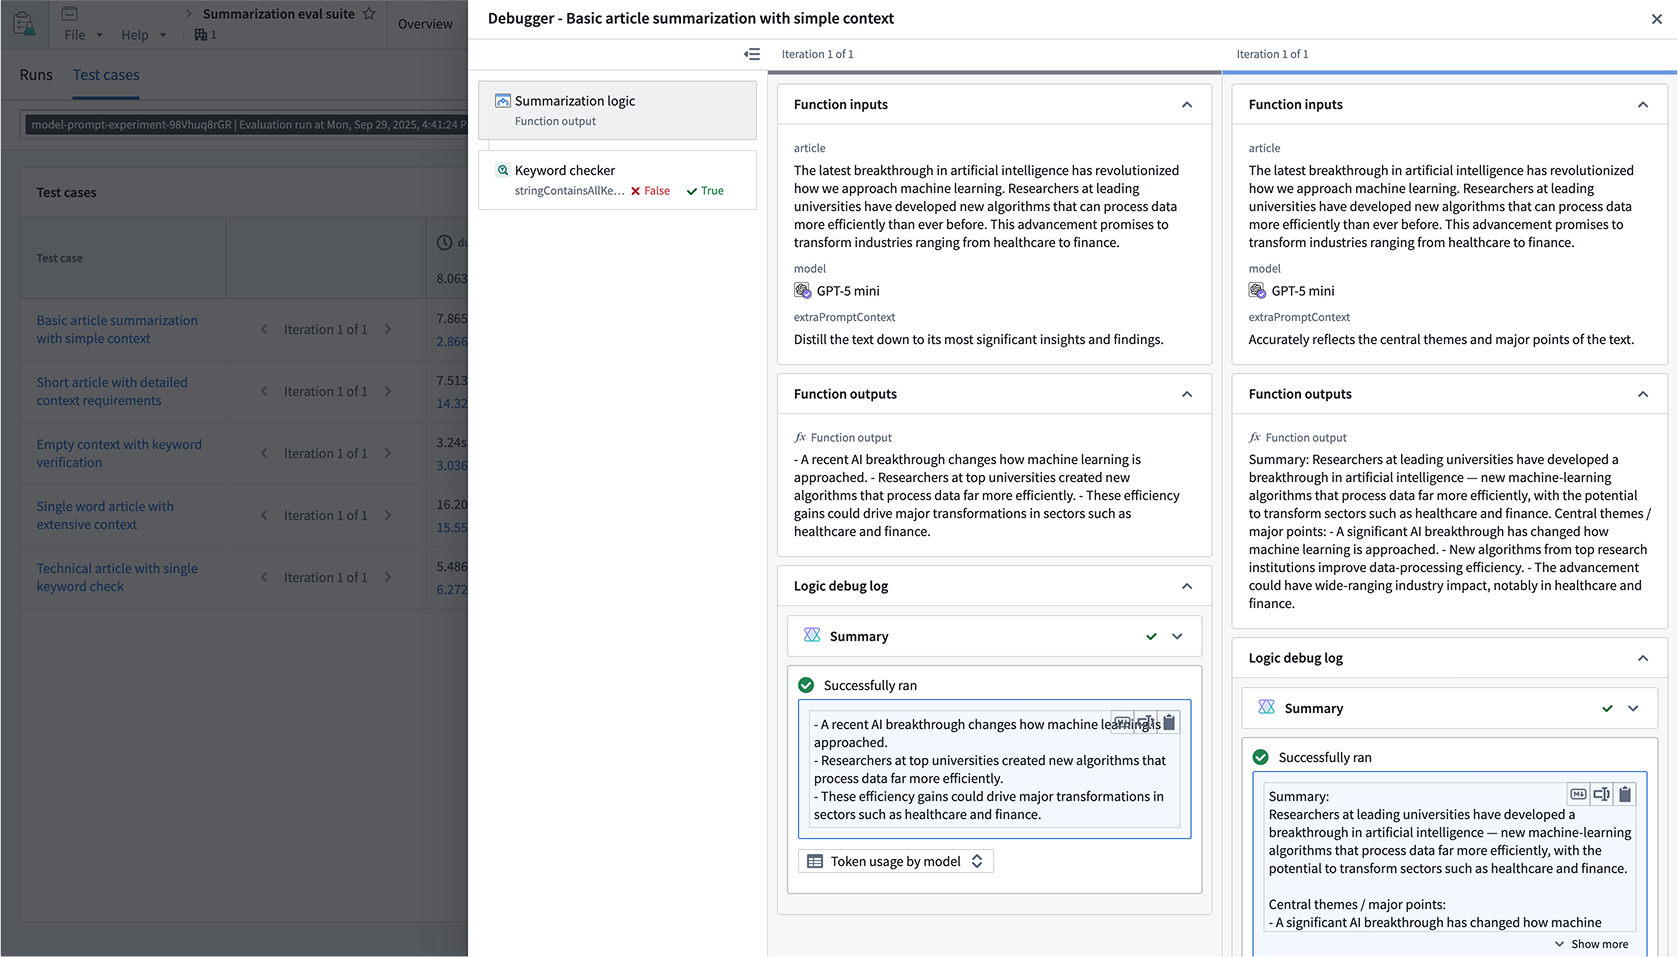This screenshot has height=957, width=1678.
Task: Close the Debugger panel
Action: click(1656, 19)
